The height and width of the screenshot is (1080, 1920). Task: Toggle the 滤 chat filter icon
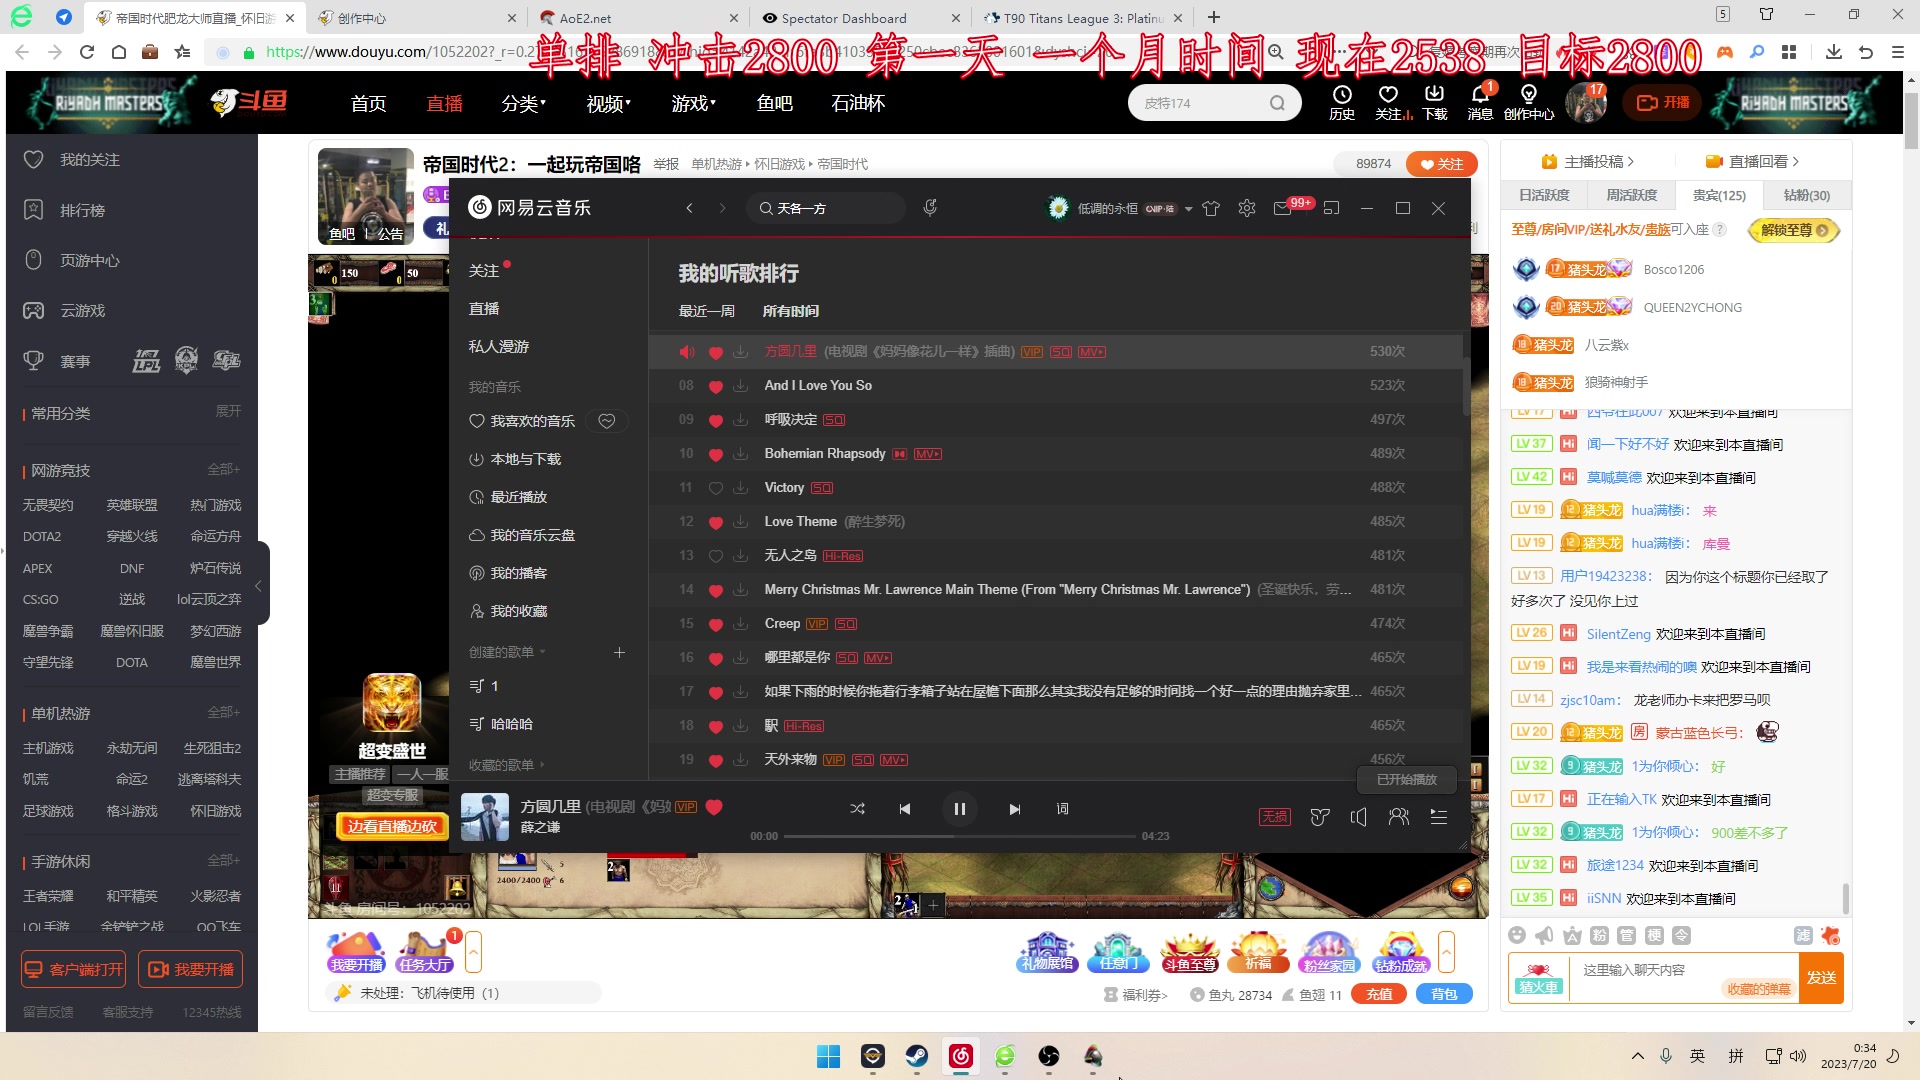click(1802, 935)
